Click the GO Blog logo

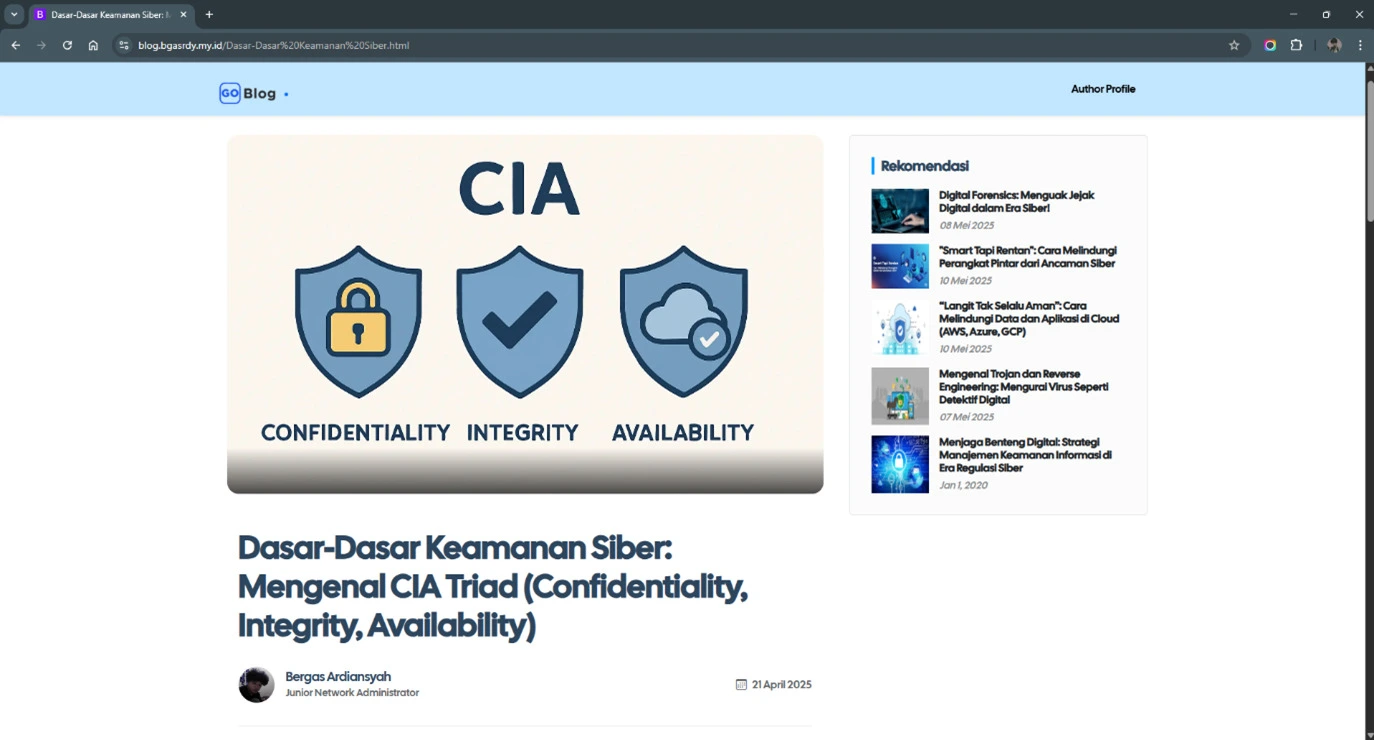(x=248, y=93)
